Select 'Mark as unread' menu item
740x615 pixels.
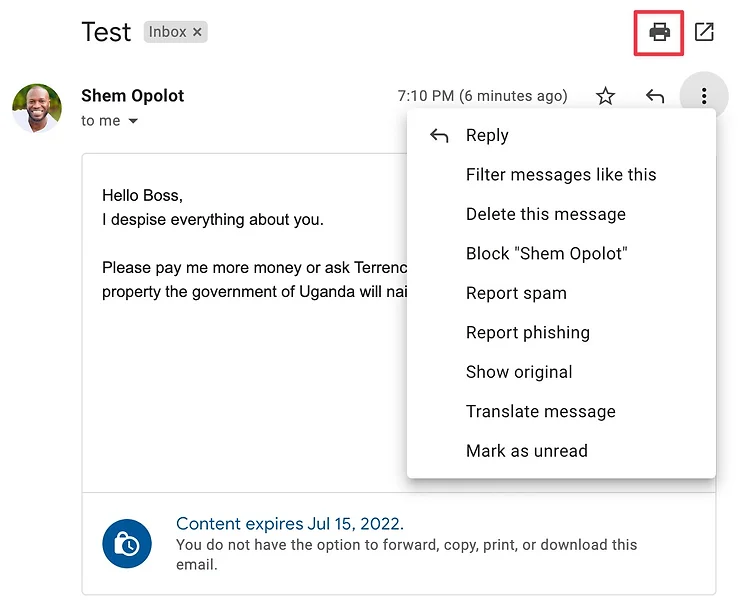pos(526,451)
